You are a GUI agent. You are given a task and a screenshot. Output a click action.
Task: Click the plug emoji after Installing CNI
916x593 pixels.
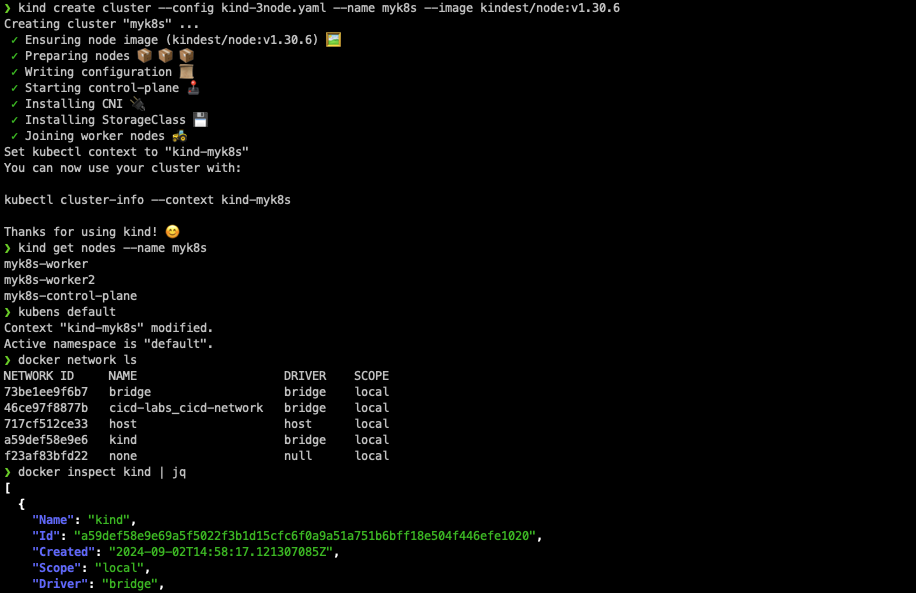137,103
